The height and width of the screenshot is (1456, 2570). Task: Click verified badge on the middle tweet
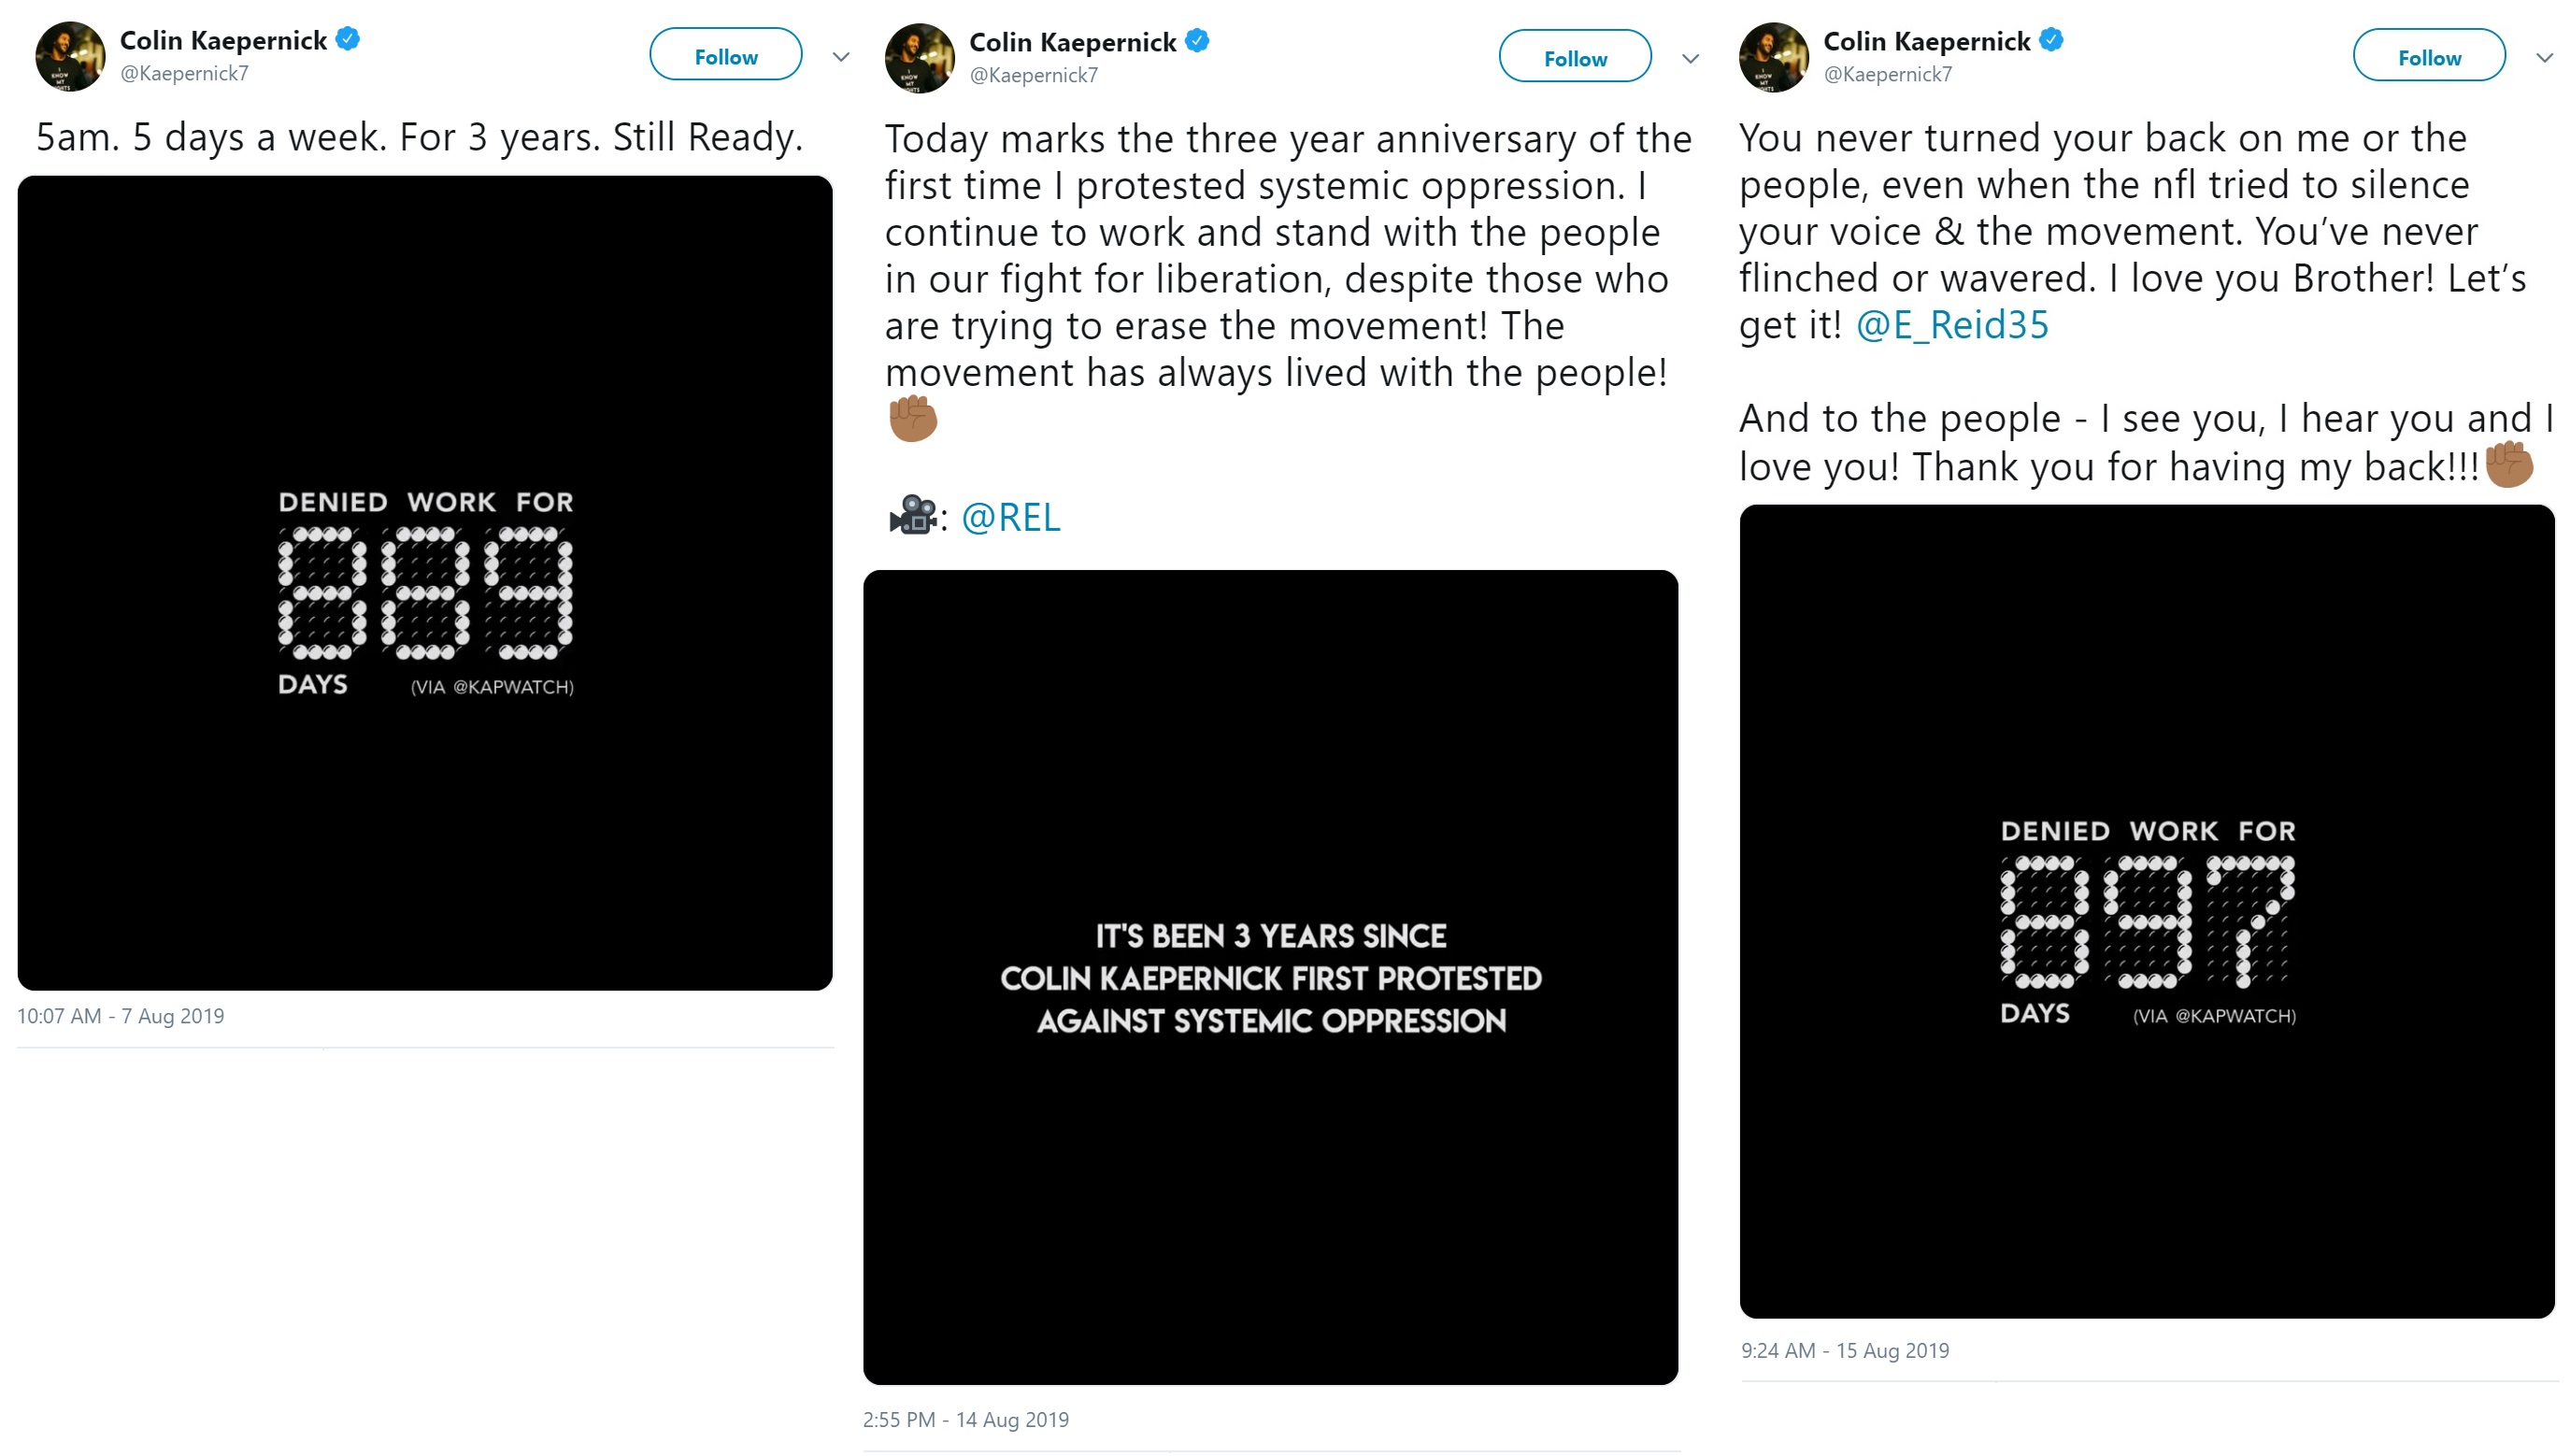pos(1197,41)
